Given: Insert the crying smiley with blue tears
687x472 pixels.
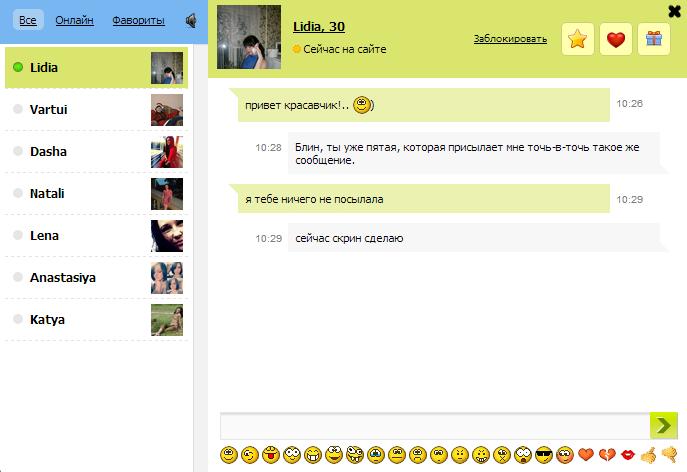Looking at the screenshot, I should click(376, 455).
